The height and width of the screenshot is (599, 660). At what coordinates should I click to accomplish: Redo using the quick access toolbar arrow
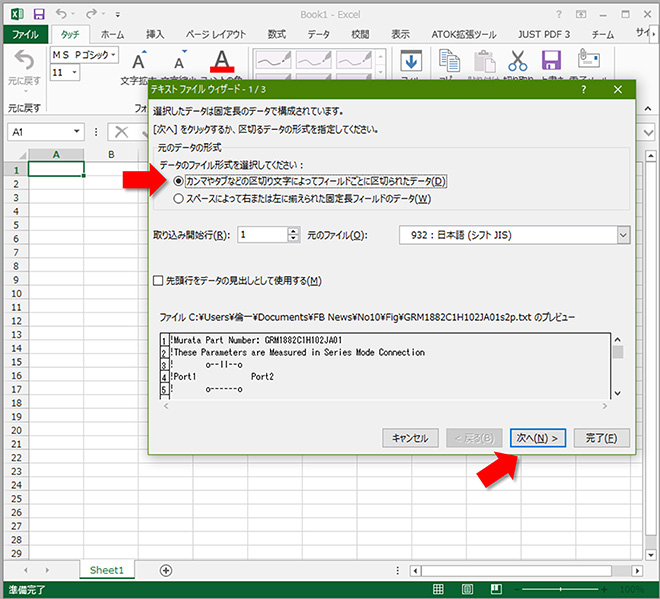tap(91, 14)
